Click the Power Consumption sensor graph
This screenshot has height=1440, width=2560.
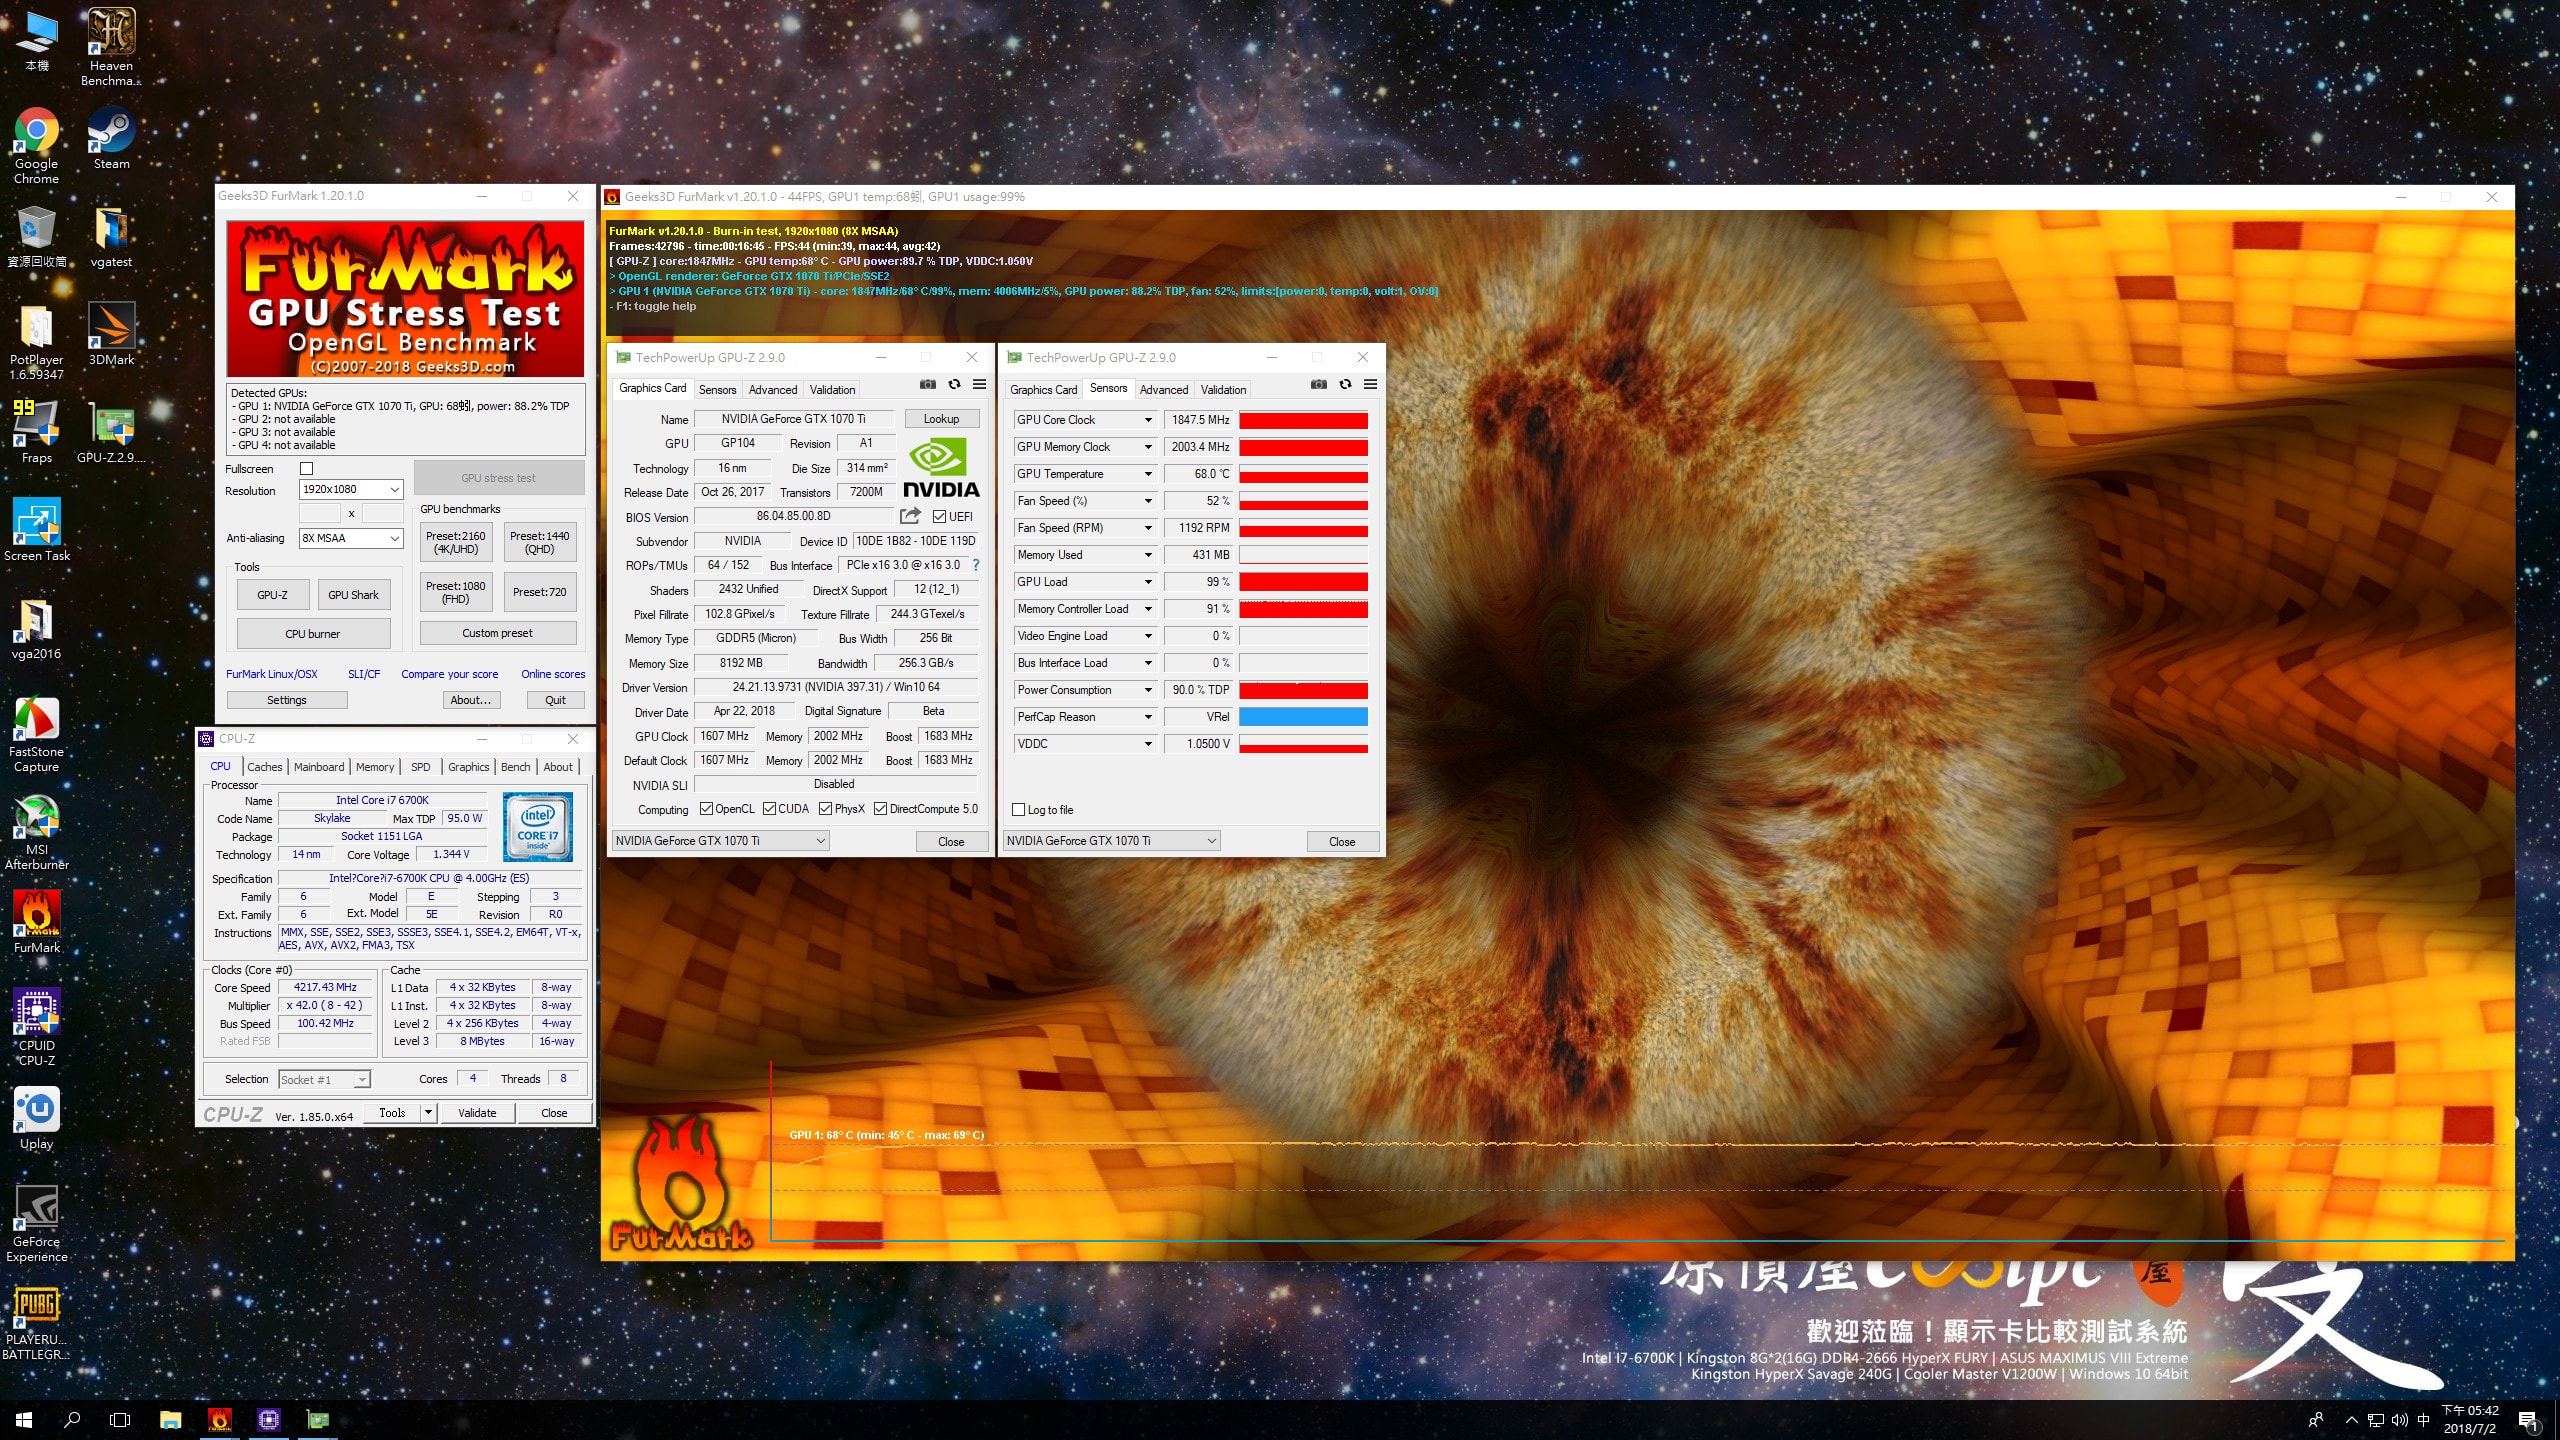click(x=1303, y=690)
